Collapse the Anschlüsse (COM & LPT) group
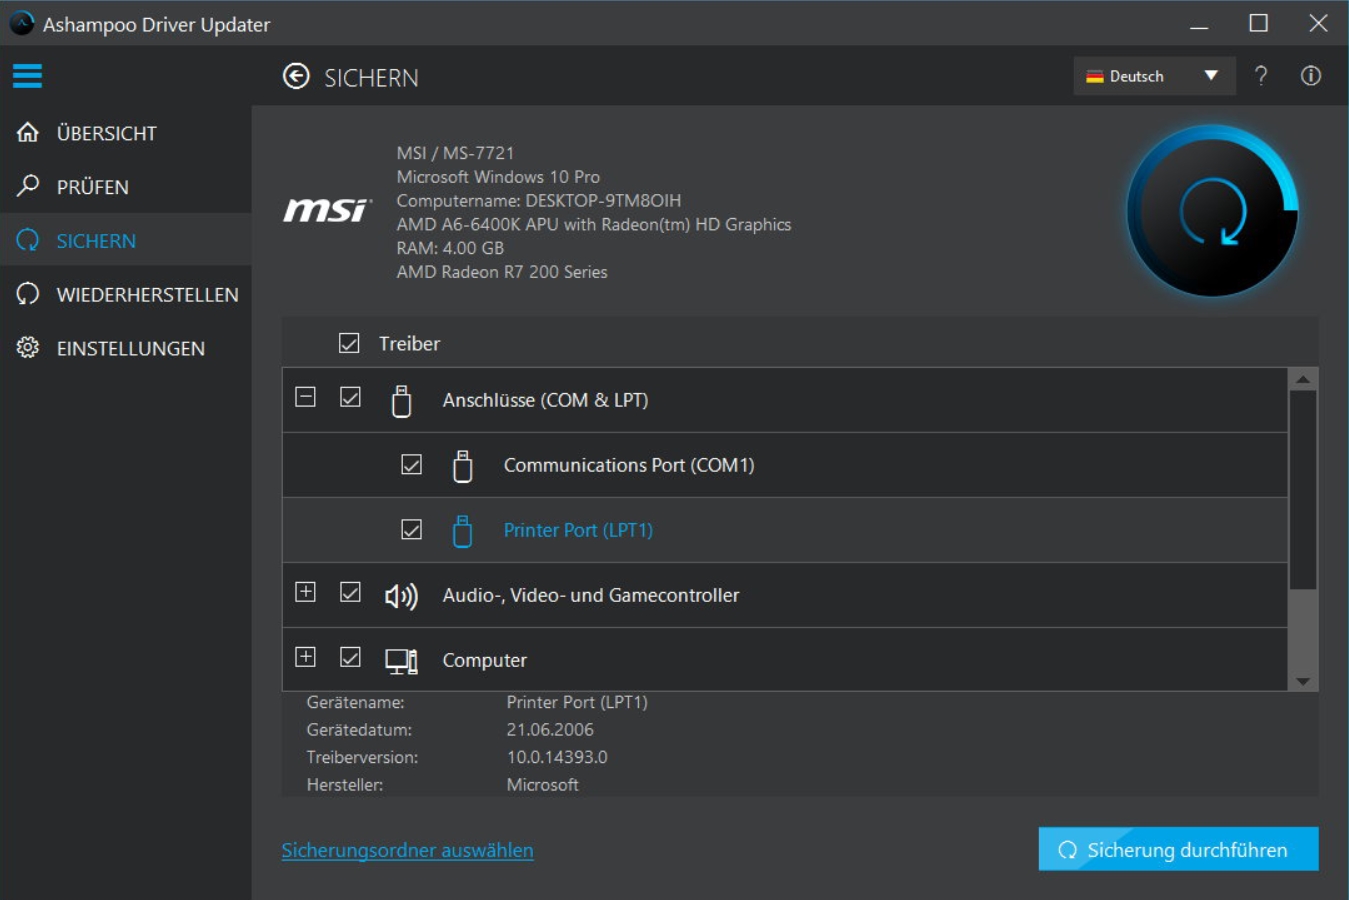1349x900 pixels. pyautogui.click(x=306, y=397)
